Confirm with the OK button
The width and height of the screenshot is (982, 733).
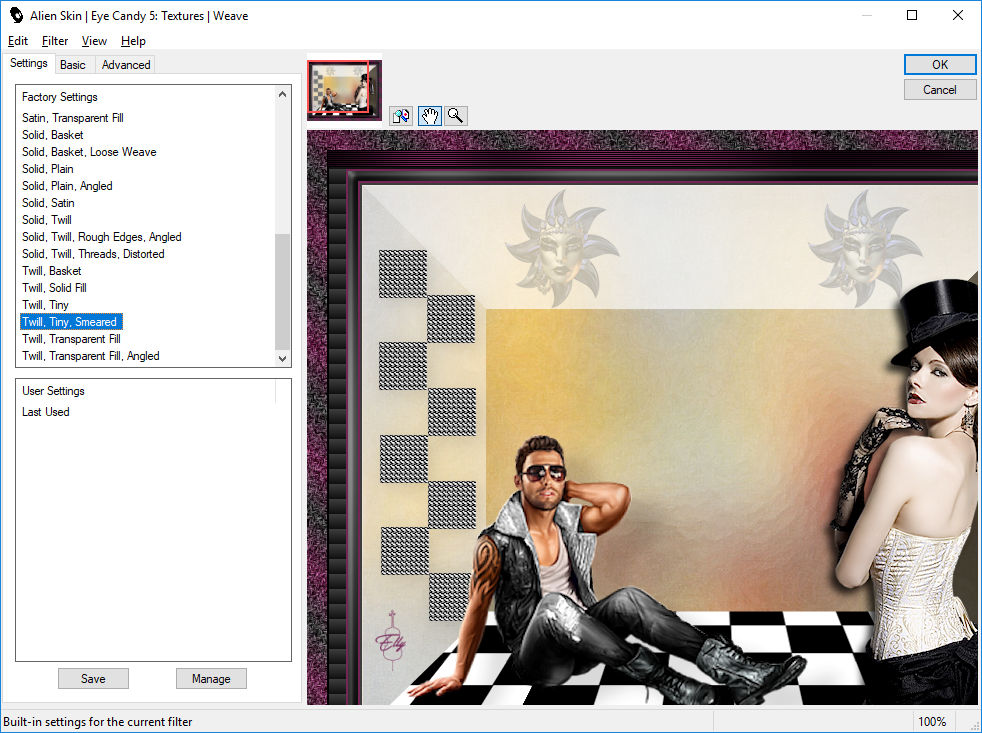click(939, 65)
